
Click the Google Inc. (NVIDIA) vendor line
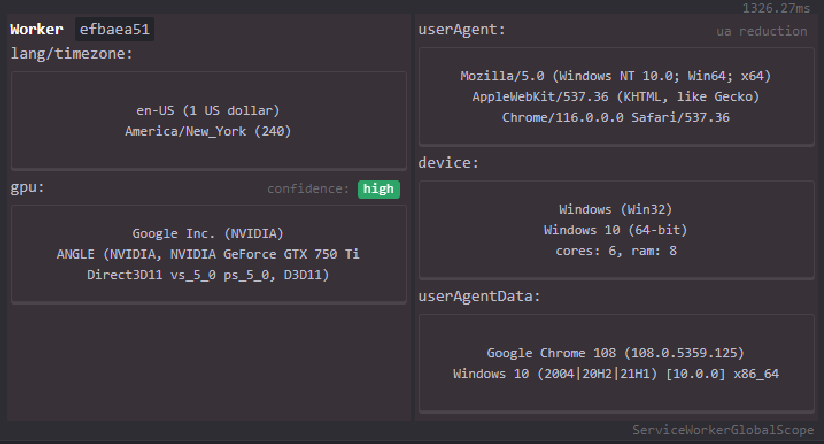point(208,234)
